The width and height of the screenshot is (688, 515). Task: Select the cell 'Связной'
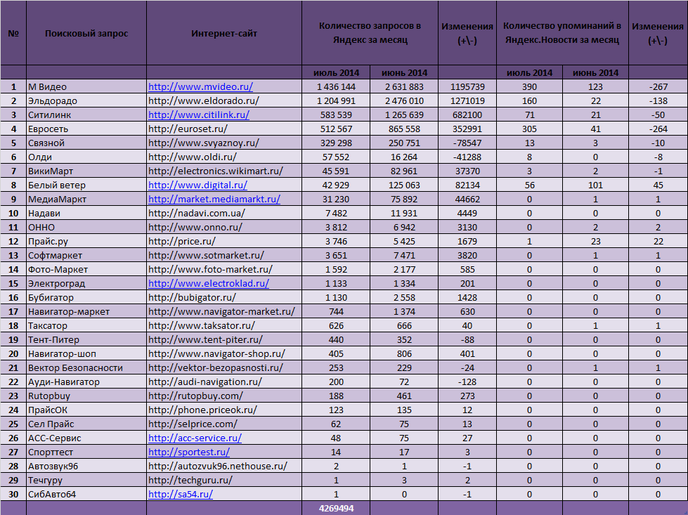[x=86, y=143]
